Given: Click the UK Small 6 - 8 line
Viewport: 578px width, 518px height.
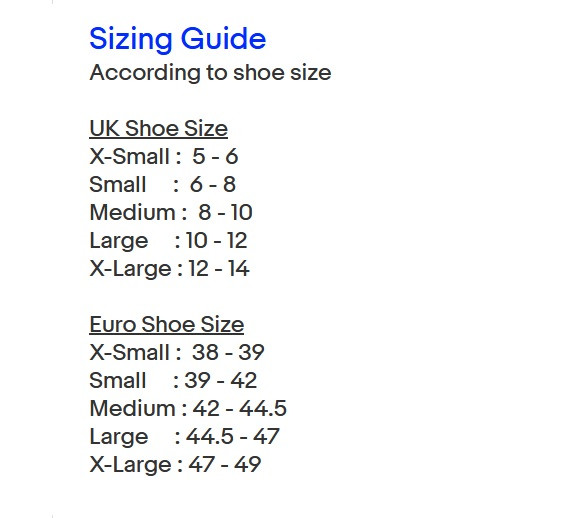Looking at the screenshot, I should point(163,184).
